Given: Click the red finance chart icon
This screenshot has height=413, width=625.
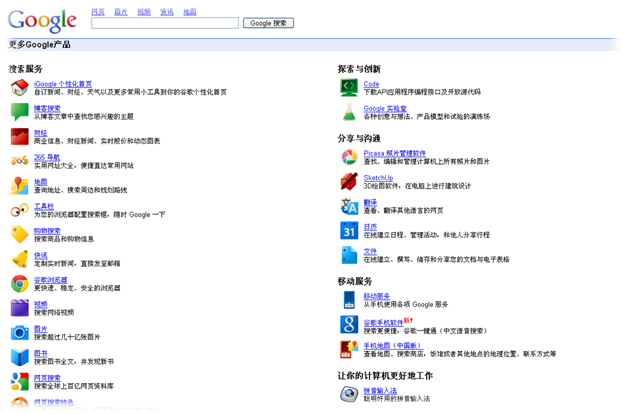Looking at the screenshot, I should [20, 136].
